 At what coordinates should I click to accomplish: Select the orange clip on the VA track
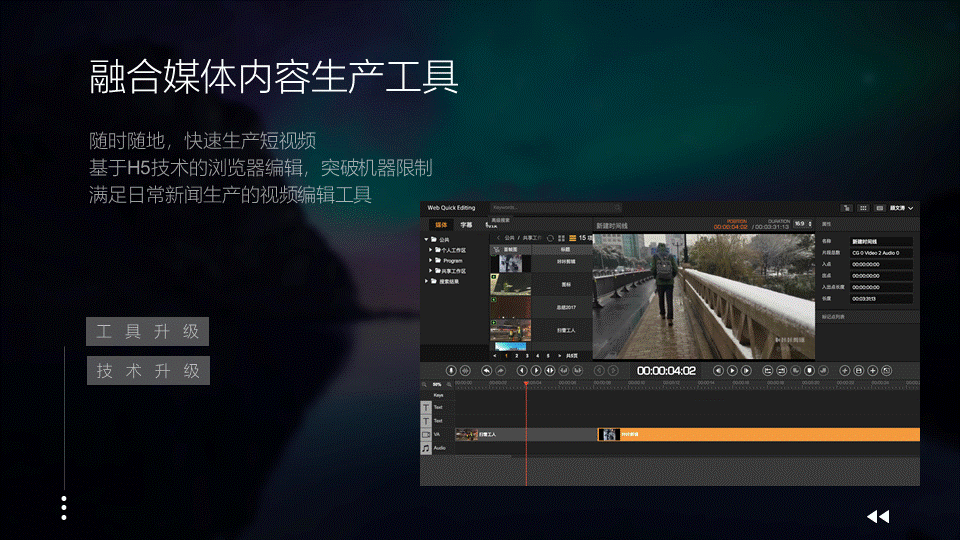pos(758,435)
